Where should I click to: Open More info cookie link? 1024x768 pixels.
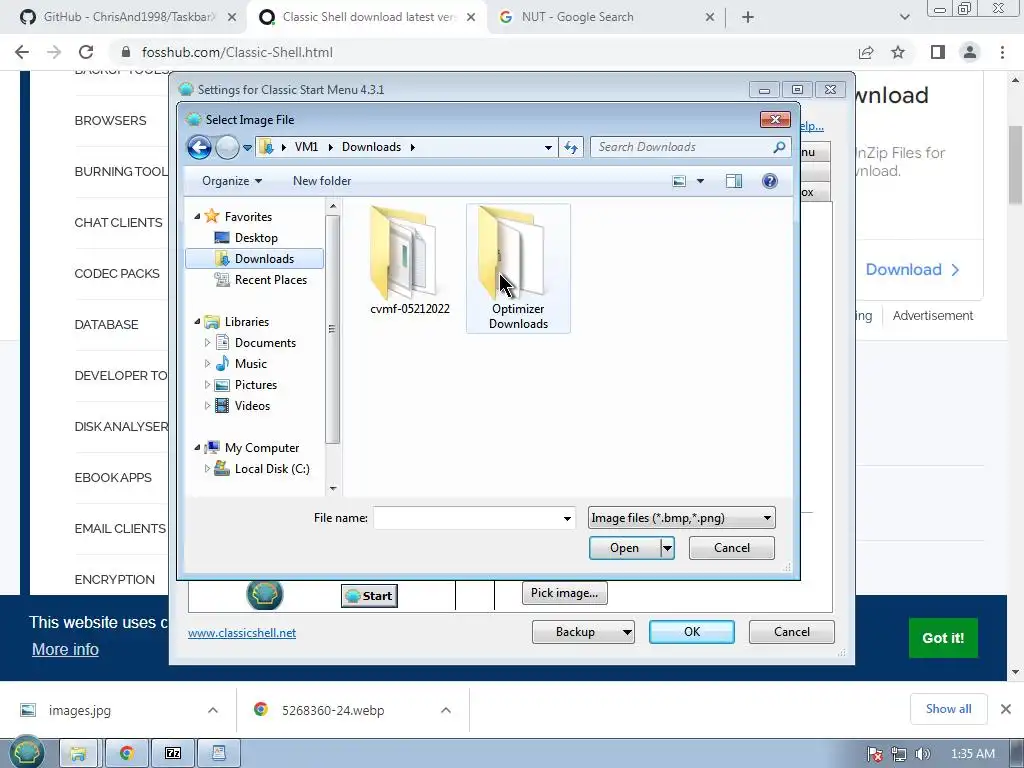pyautogui.click(x=65, y=649)
